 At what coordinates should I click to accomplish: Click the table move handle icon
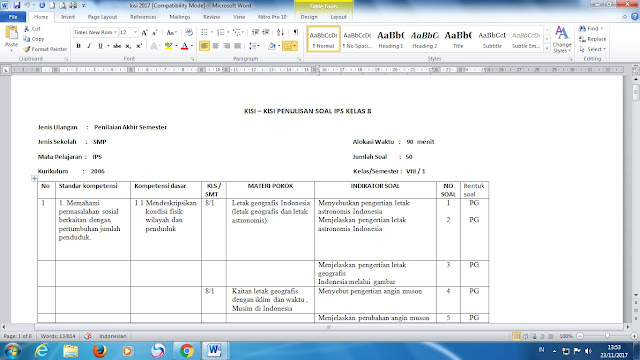34,178
